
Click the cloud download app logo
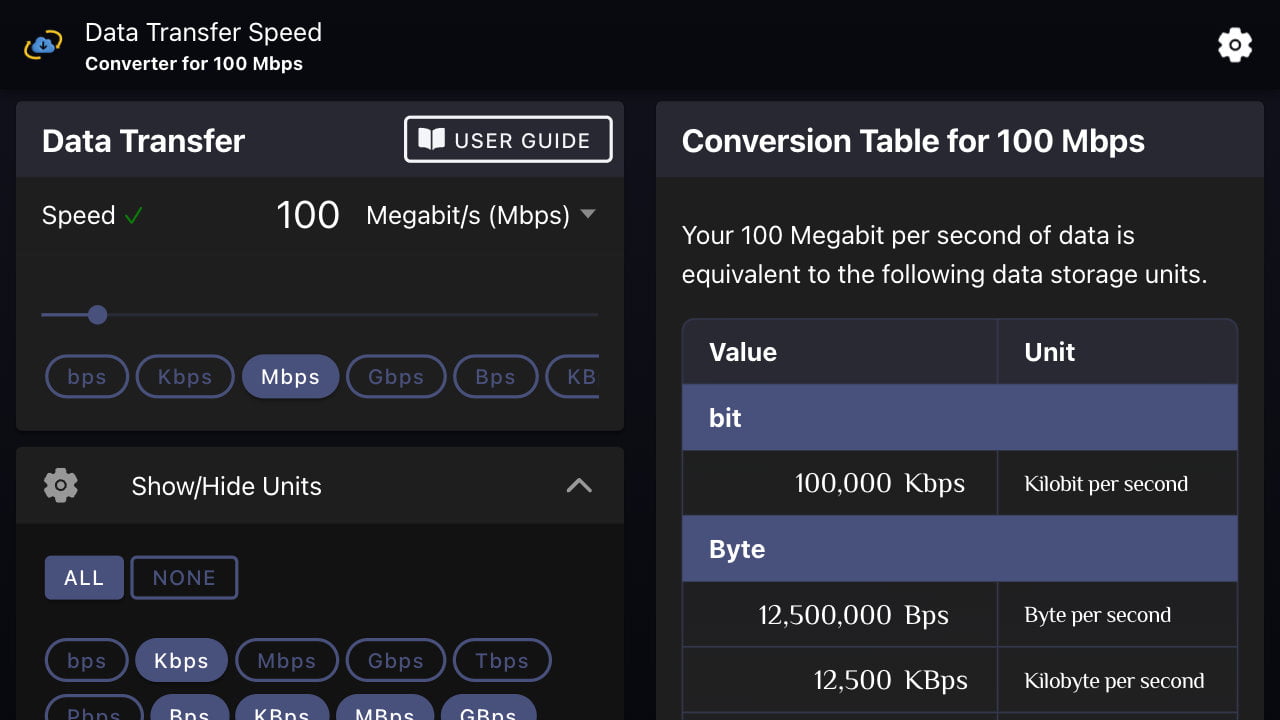pos(43,45)
